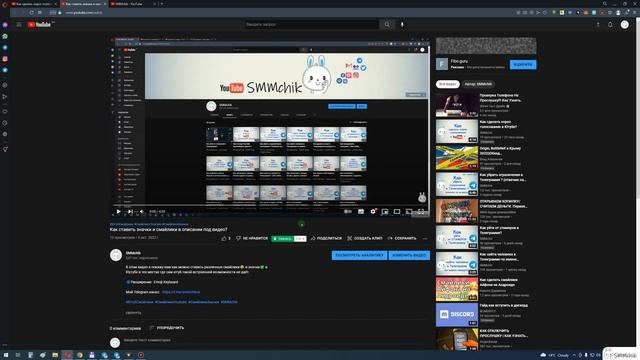The image size is (640, 360).
Task: Open the player's settings gear
Action: (x=373, y=211)
